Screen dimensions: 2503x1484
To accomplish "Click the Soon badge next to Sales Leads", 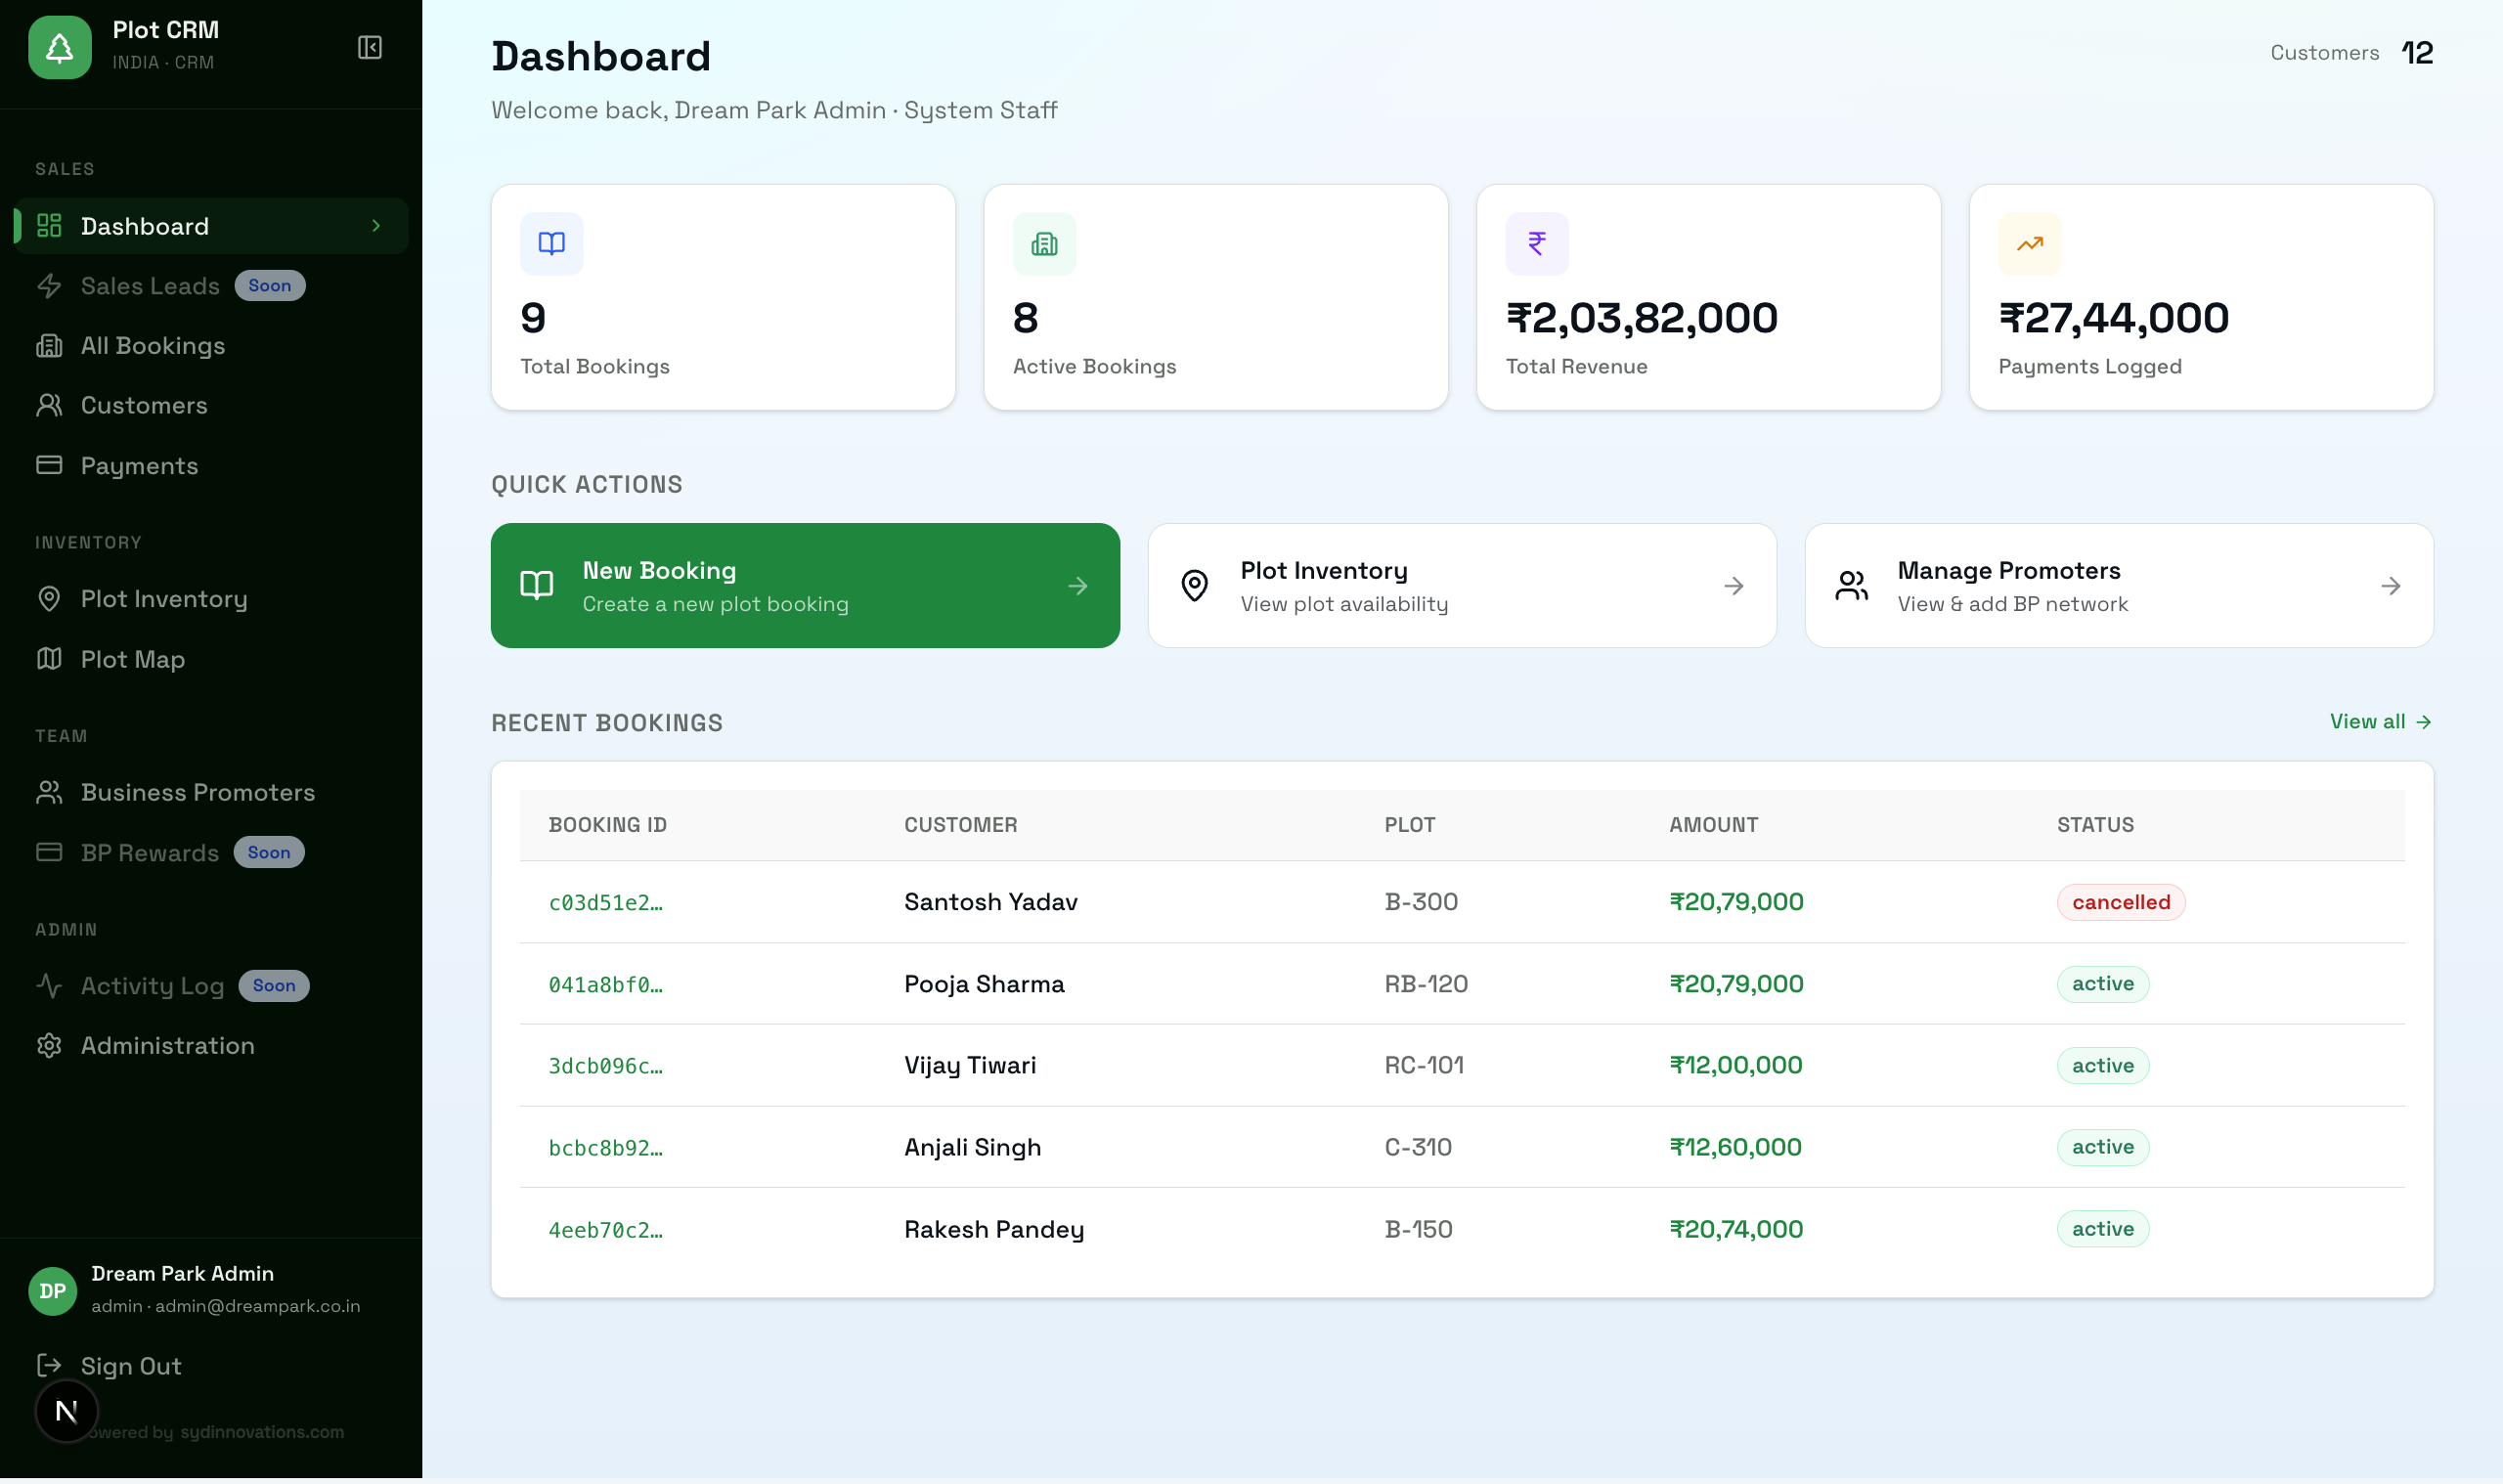I will (271, 286).
